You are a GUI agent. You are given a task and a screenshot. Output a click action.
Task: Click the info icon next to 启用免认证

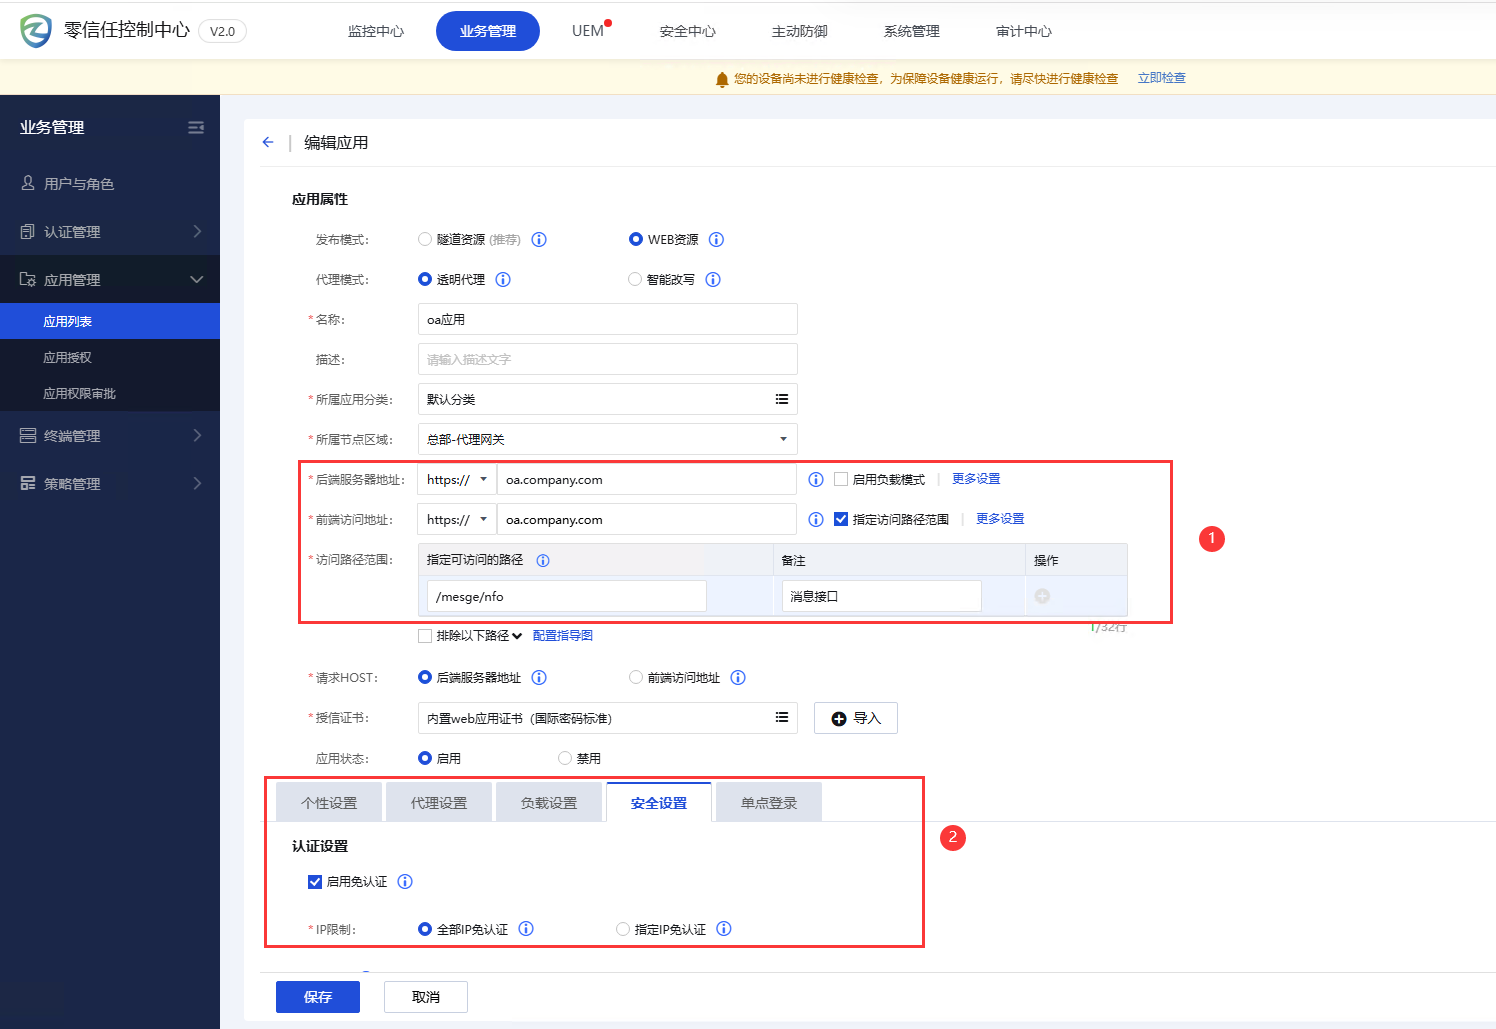click(x=405, y=881)
